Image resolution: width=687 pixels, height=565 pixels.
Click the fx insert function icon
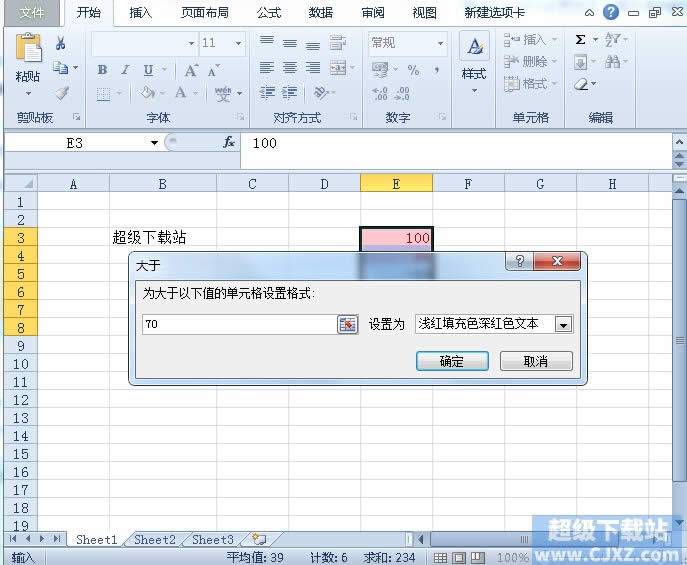click(228, 143)
